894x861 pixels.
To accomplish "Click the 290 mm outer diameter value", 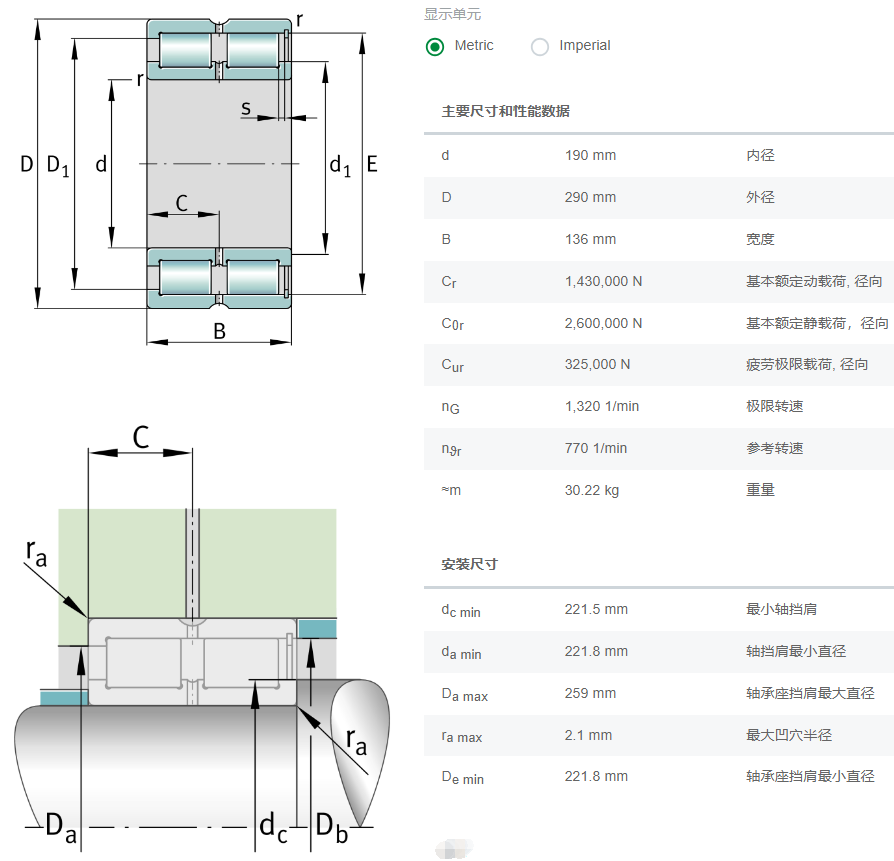I will coord(590,197).
